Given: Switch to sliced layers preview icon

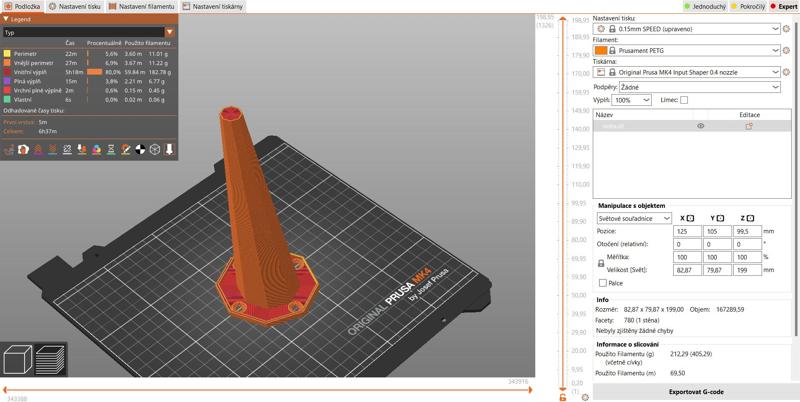Looking at the screenshot, I should 50,359.
